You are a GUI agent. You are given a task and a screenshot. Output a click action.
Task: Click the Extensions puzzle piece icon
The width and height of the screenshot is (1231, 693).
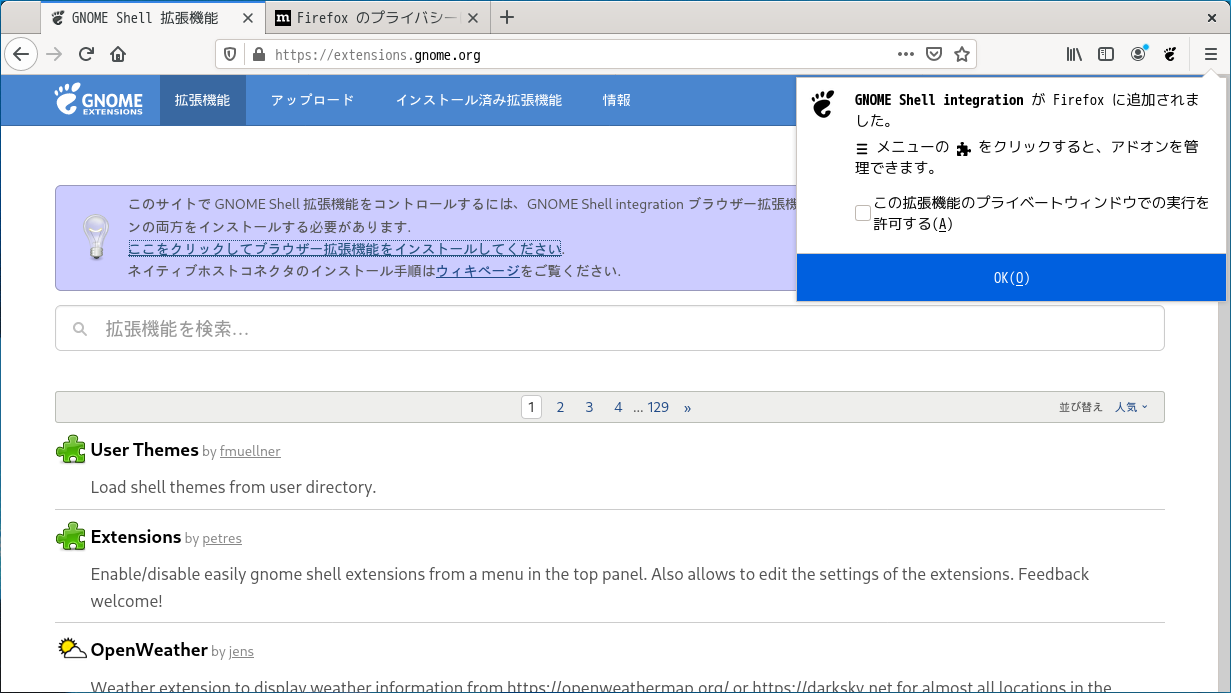point(71,537)
